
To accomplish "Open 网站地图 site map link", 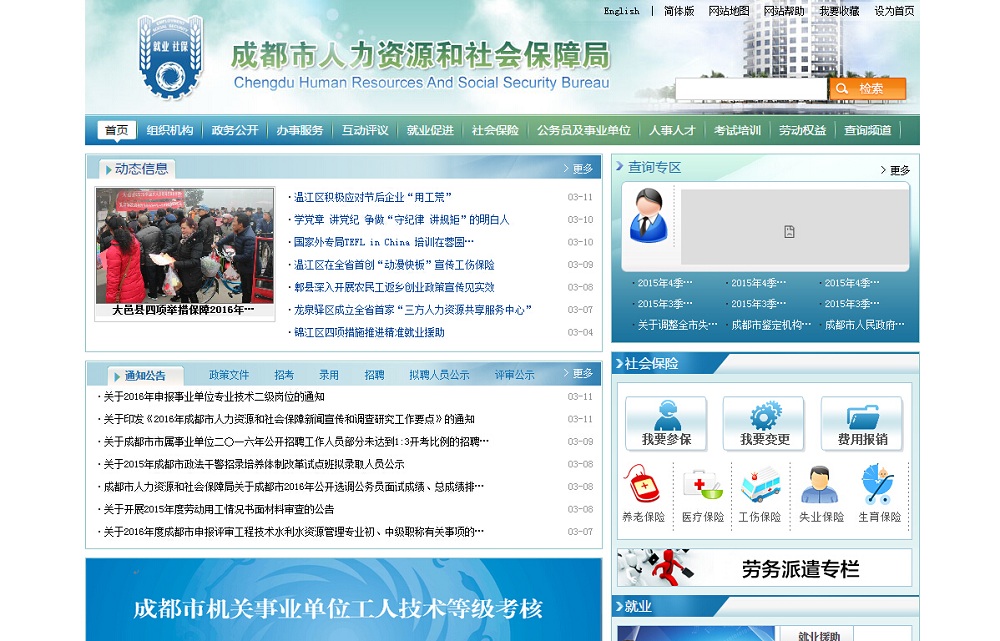I will click(729, 11).
